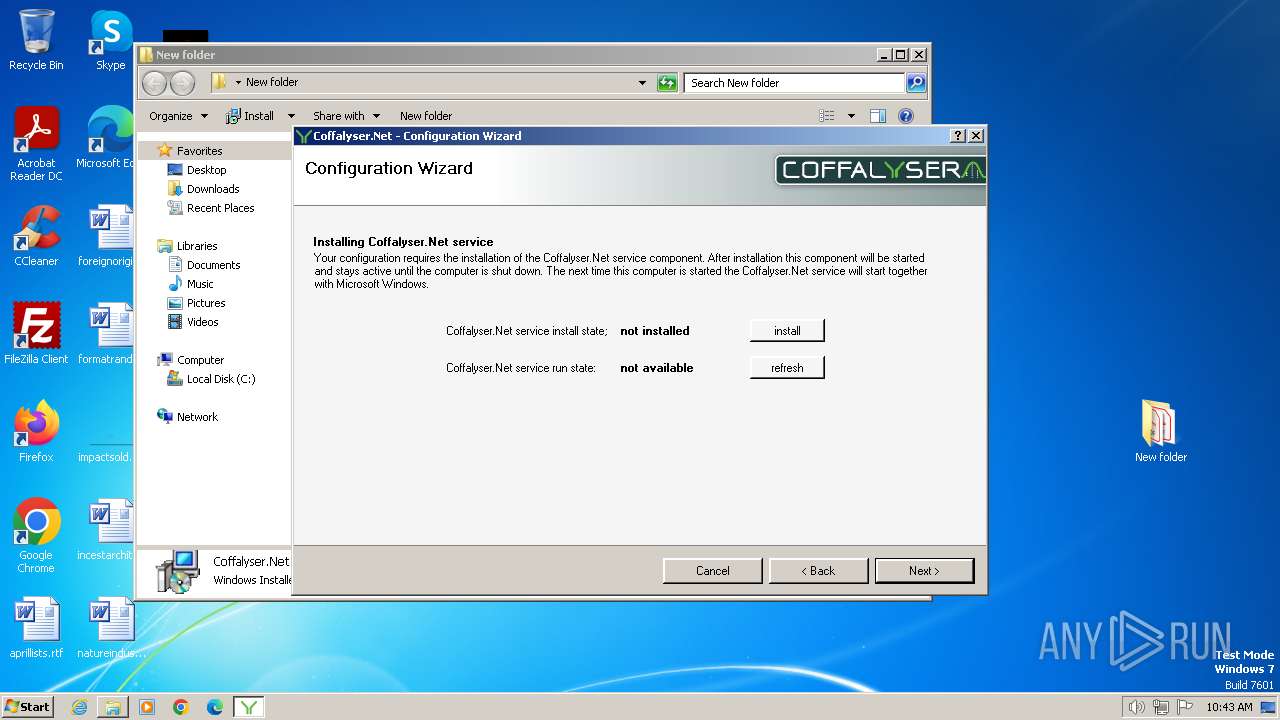
Task: Click the Chrome taskbar icon
Action: click(181, 707)
